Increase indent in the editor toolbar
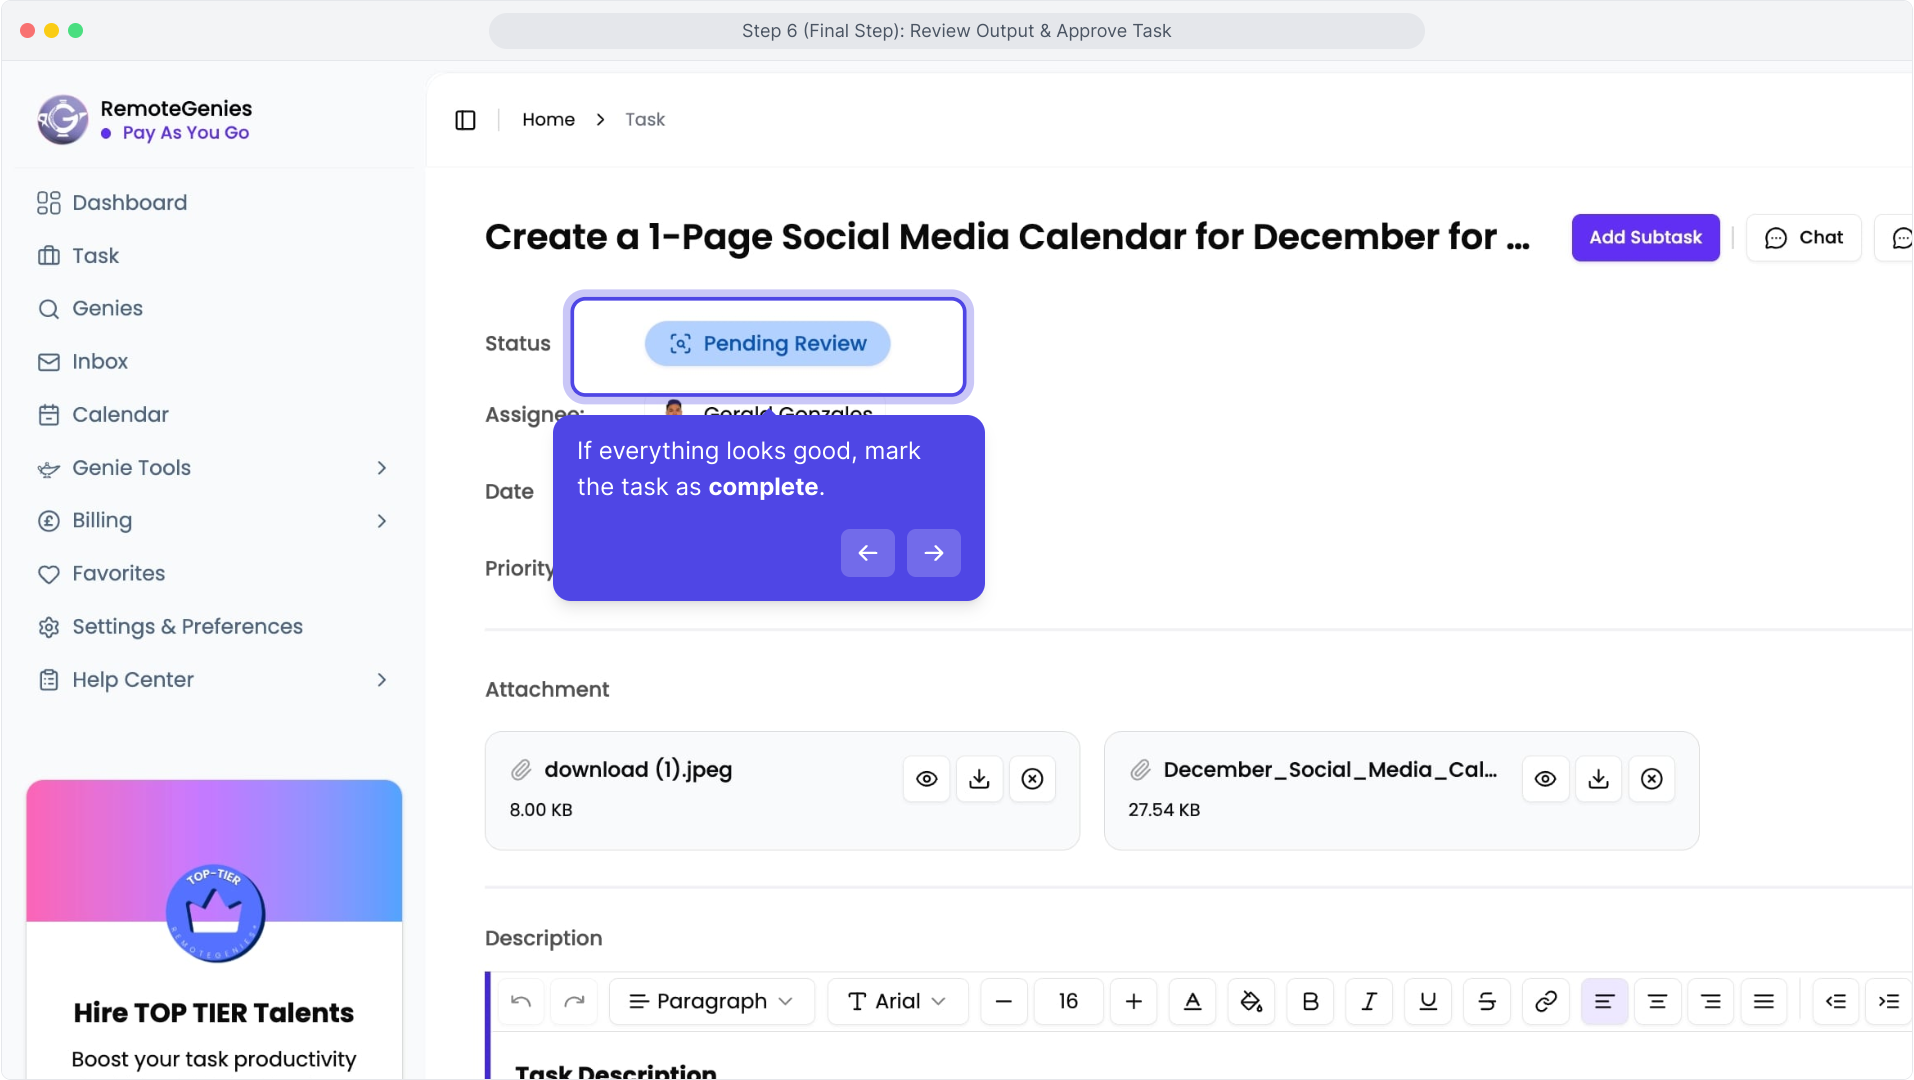The height and width of the screenshot is (1080, 1914). click(1889, 1001)
